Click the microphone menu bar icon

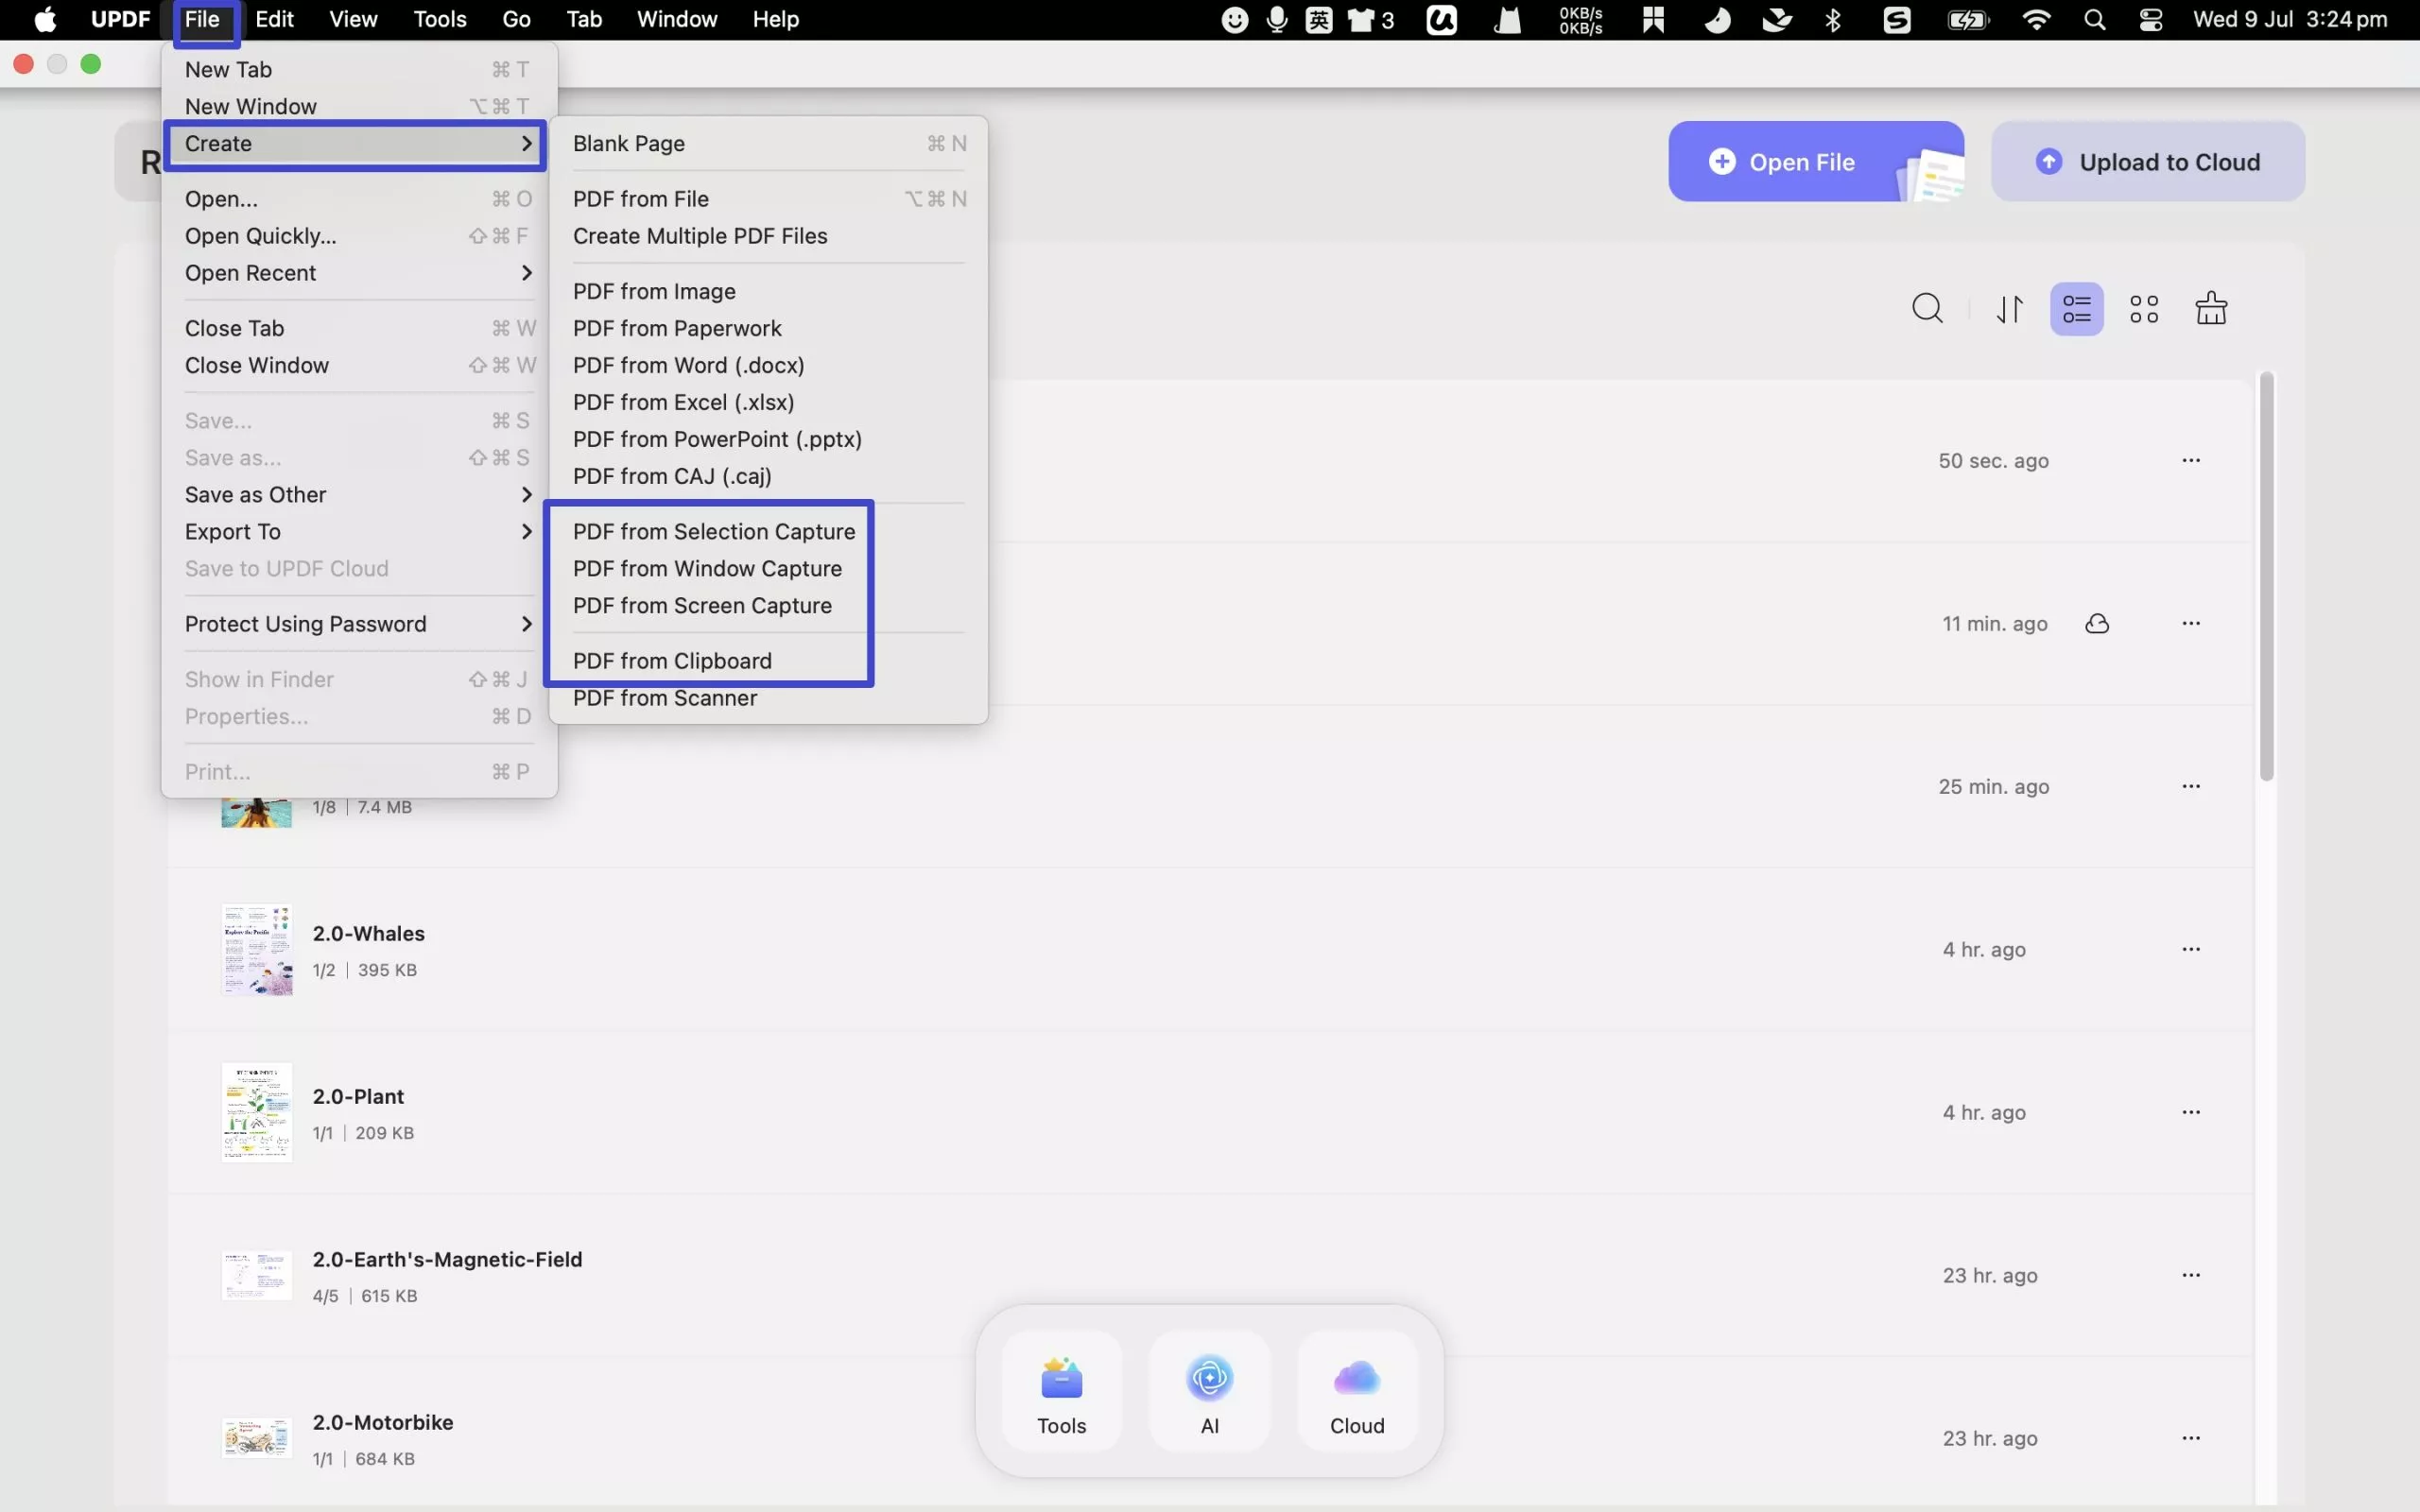coord(1277,20)
